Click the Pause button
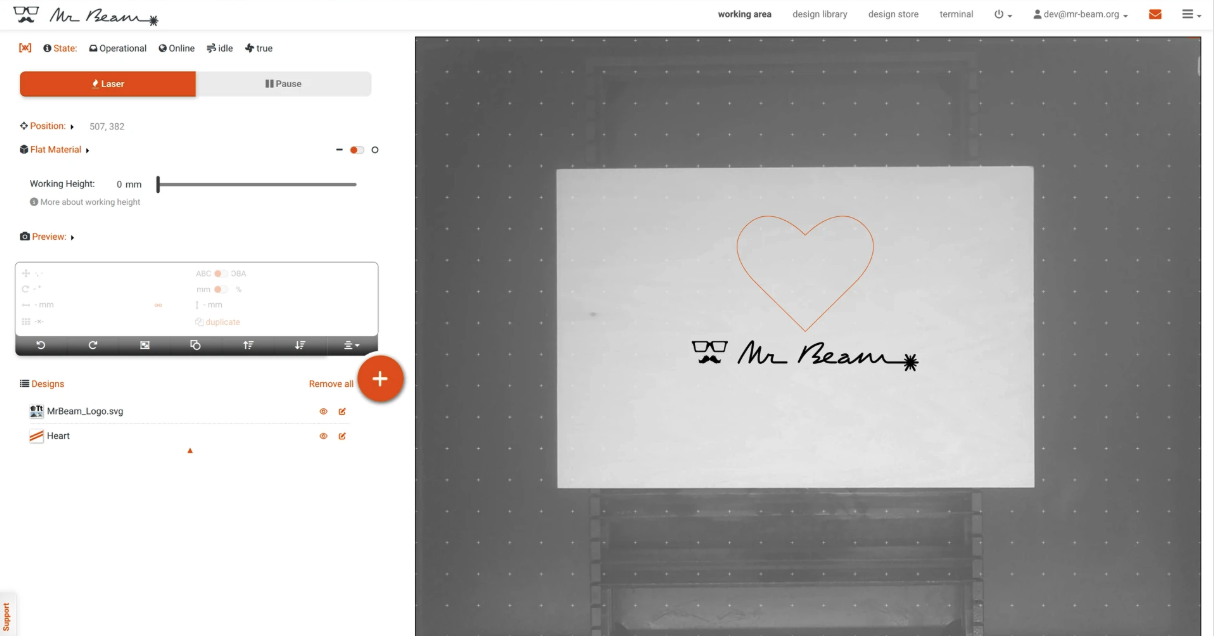The image size is (1214, 636). [283, 84]
